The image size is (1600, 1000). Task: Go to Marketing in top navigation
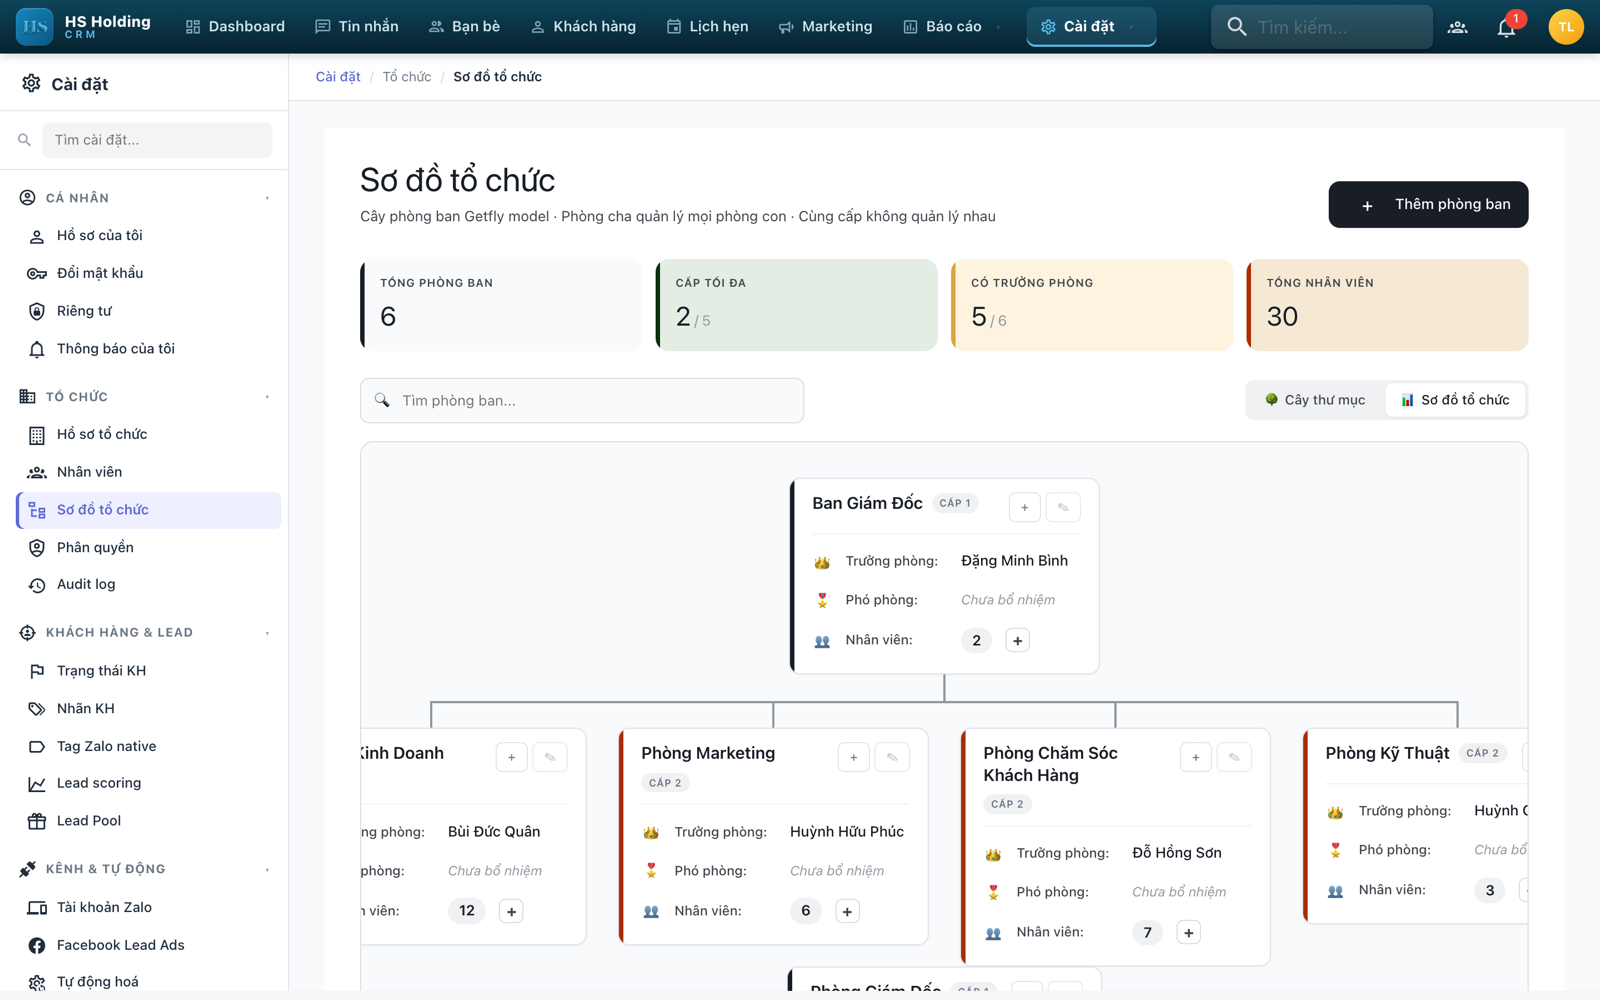point(825,27)
